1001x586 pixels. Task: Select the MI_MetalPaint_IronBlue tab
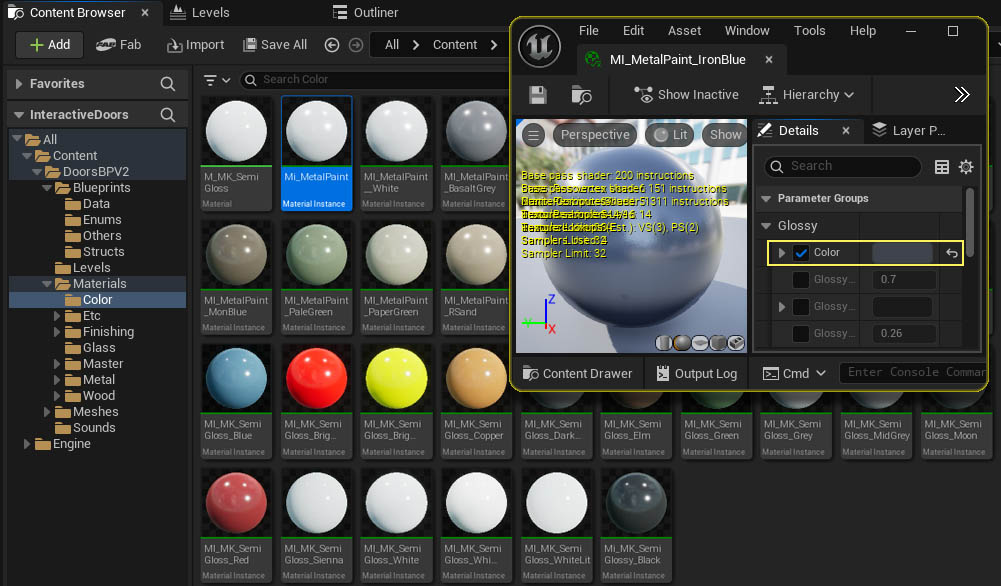pos(677,59)
